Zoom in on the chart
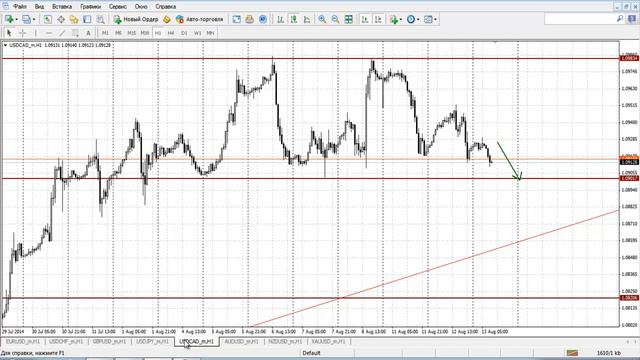 322,19
